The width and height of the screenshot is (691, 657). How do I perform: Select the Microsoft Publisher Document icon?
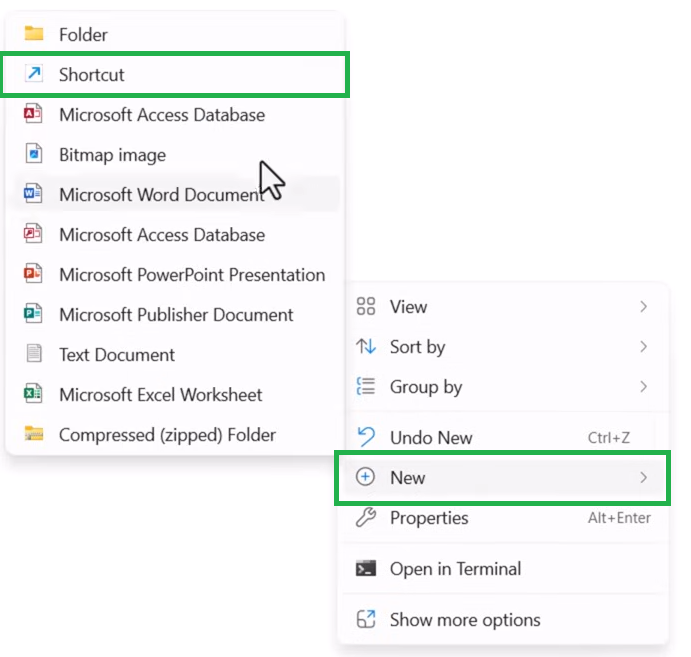tap(34, 315)
